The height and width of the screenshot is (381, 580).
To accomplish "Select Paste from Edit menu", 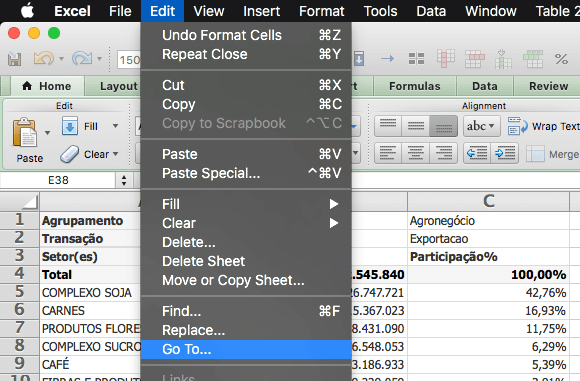I will pos(246,154).
